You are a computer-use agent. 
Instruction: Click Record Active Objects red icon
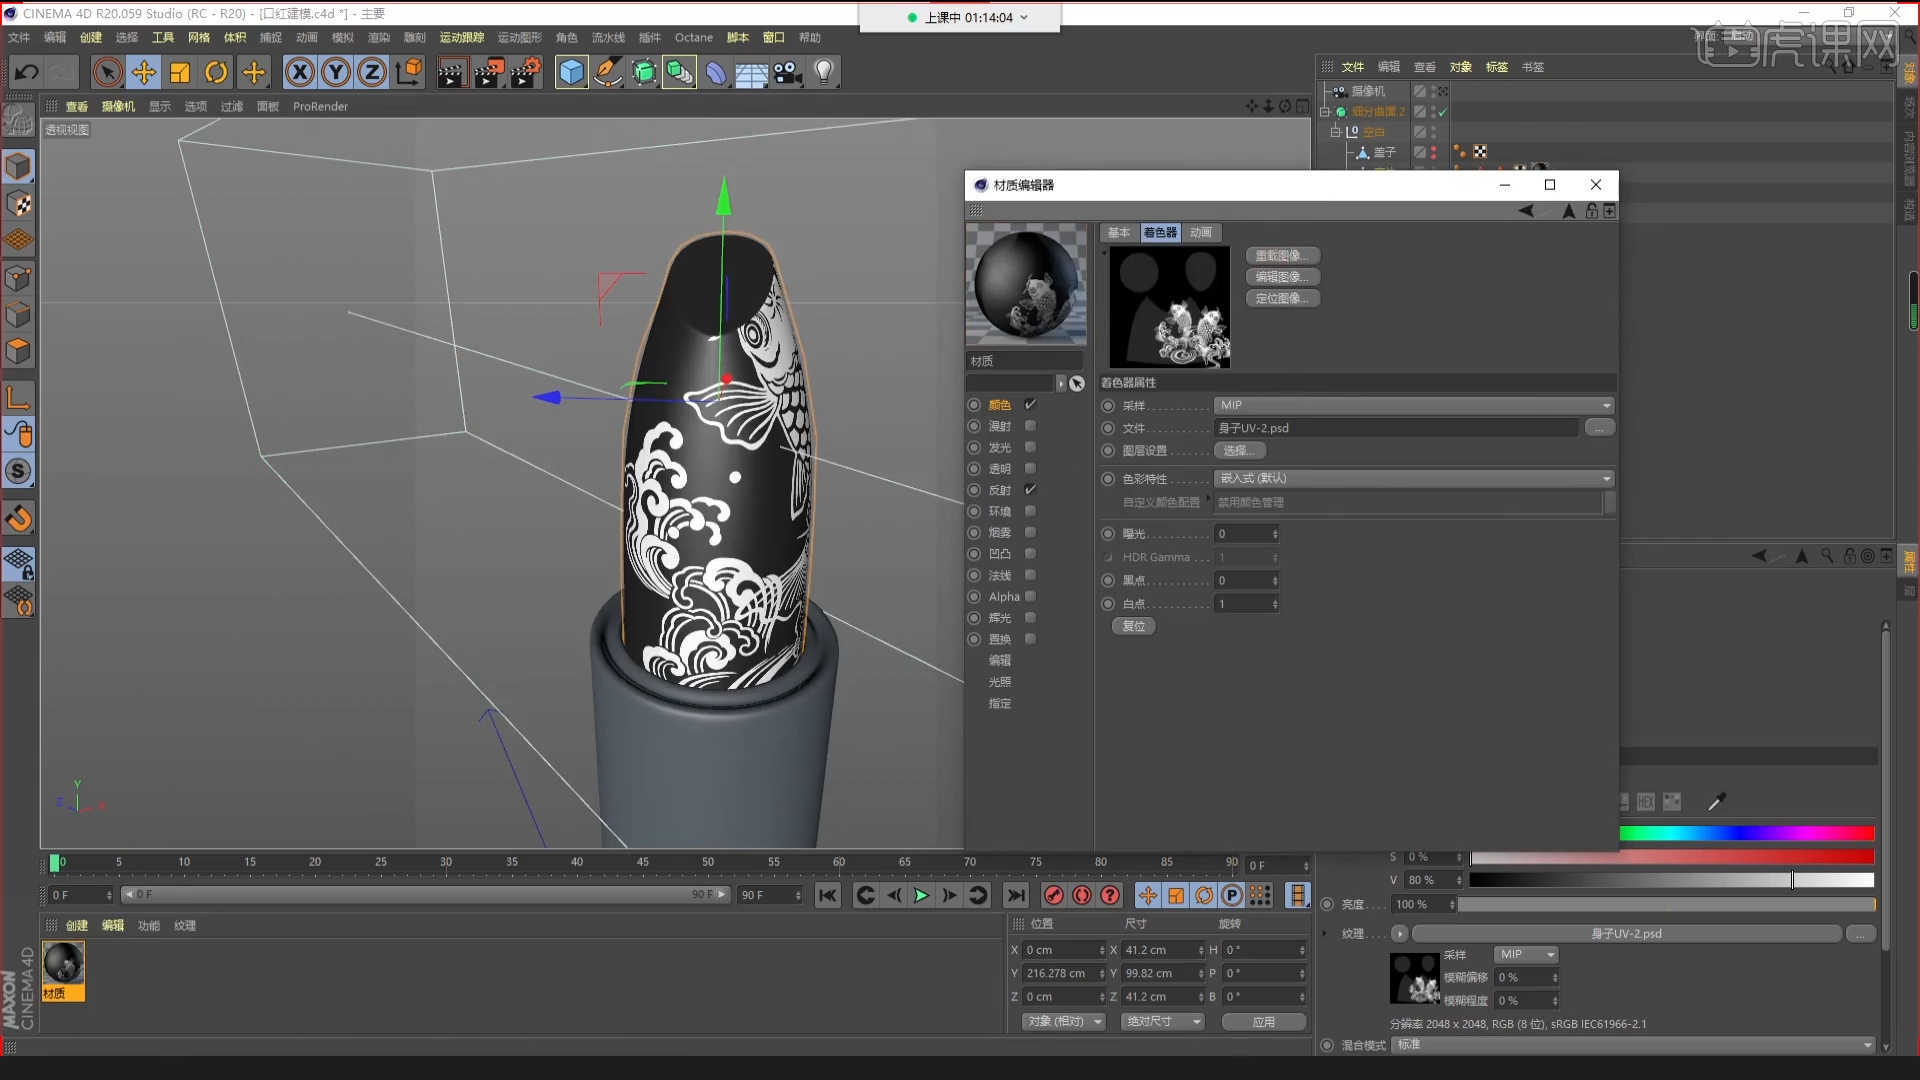1054,895
